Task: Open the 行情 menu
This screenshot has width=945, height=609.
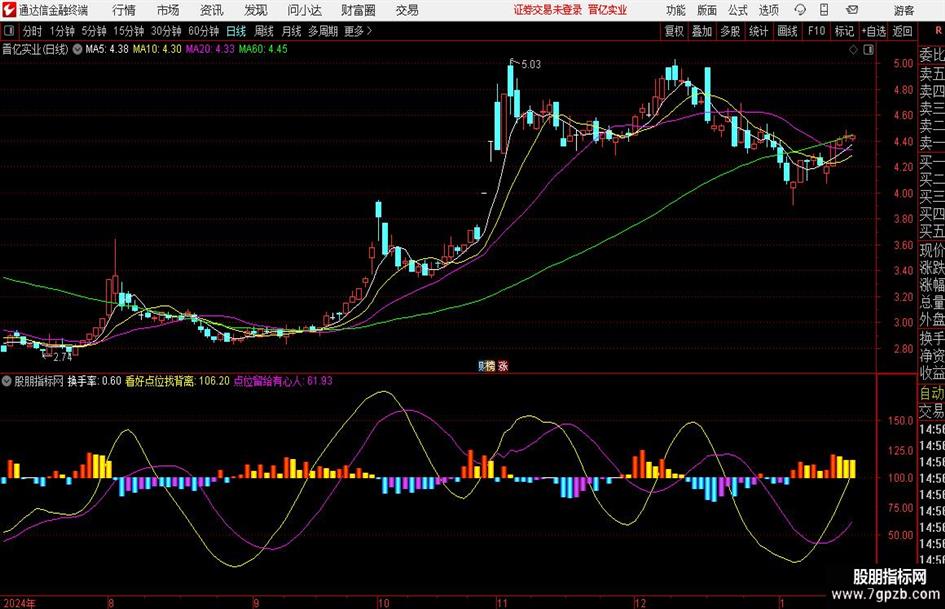Action: click(x=124, y=10)
